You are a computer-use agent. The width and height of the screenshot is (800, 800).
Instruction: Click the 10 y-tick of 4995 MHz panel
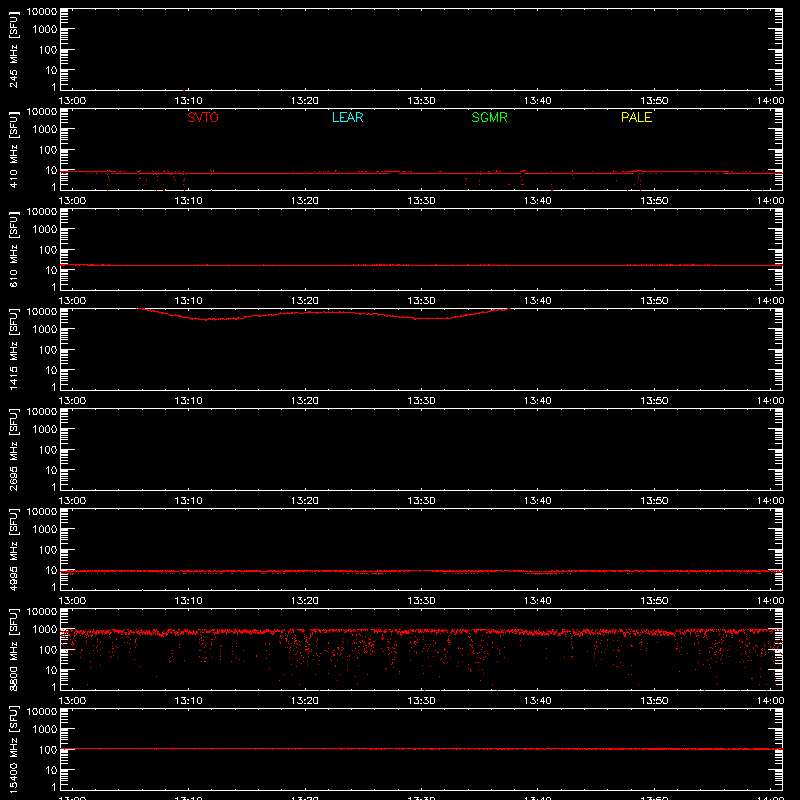point(51,570)
